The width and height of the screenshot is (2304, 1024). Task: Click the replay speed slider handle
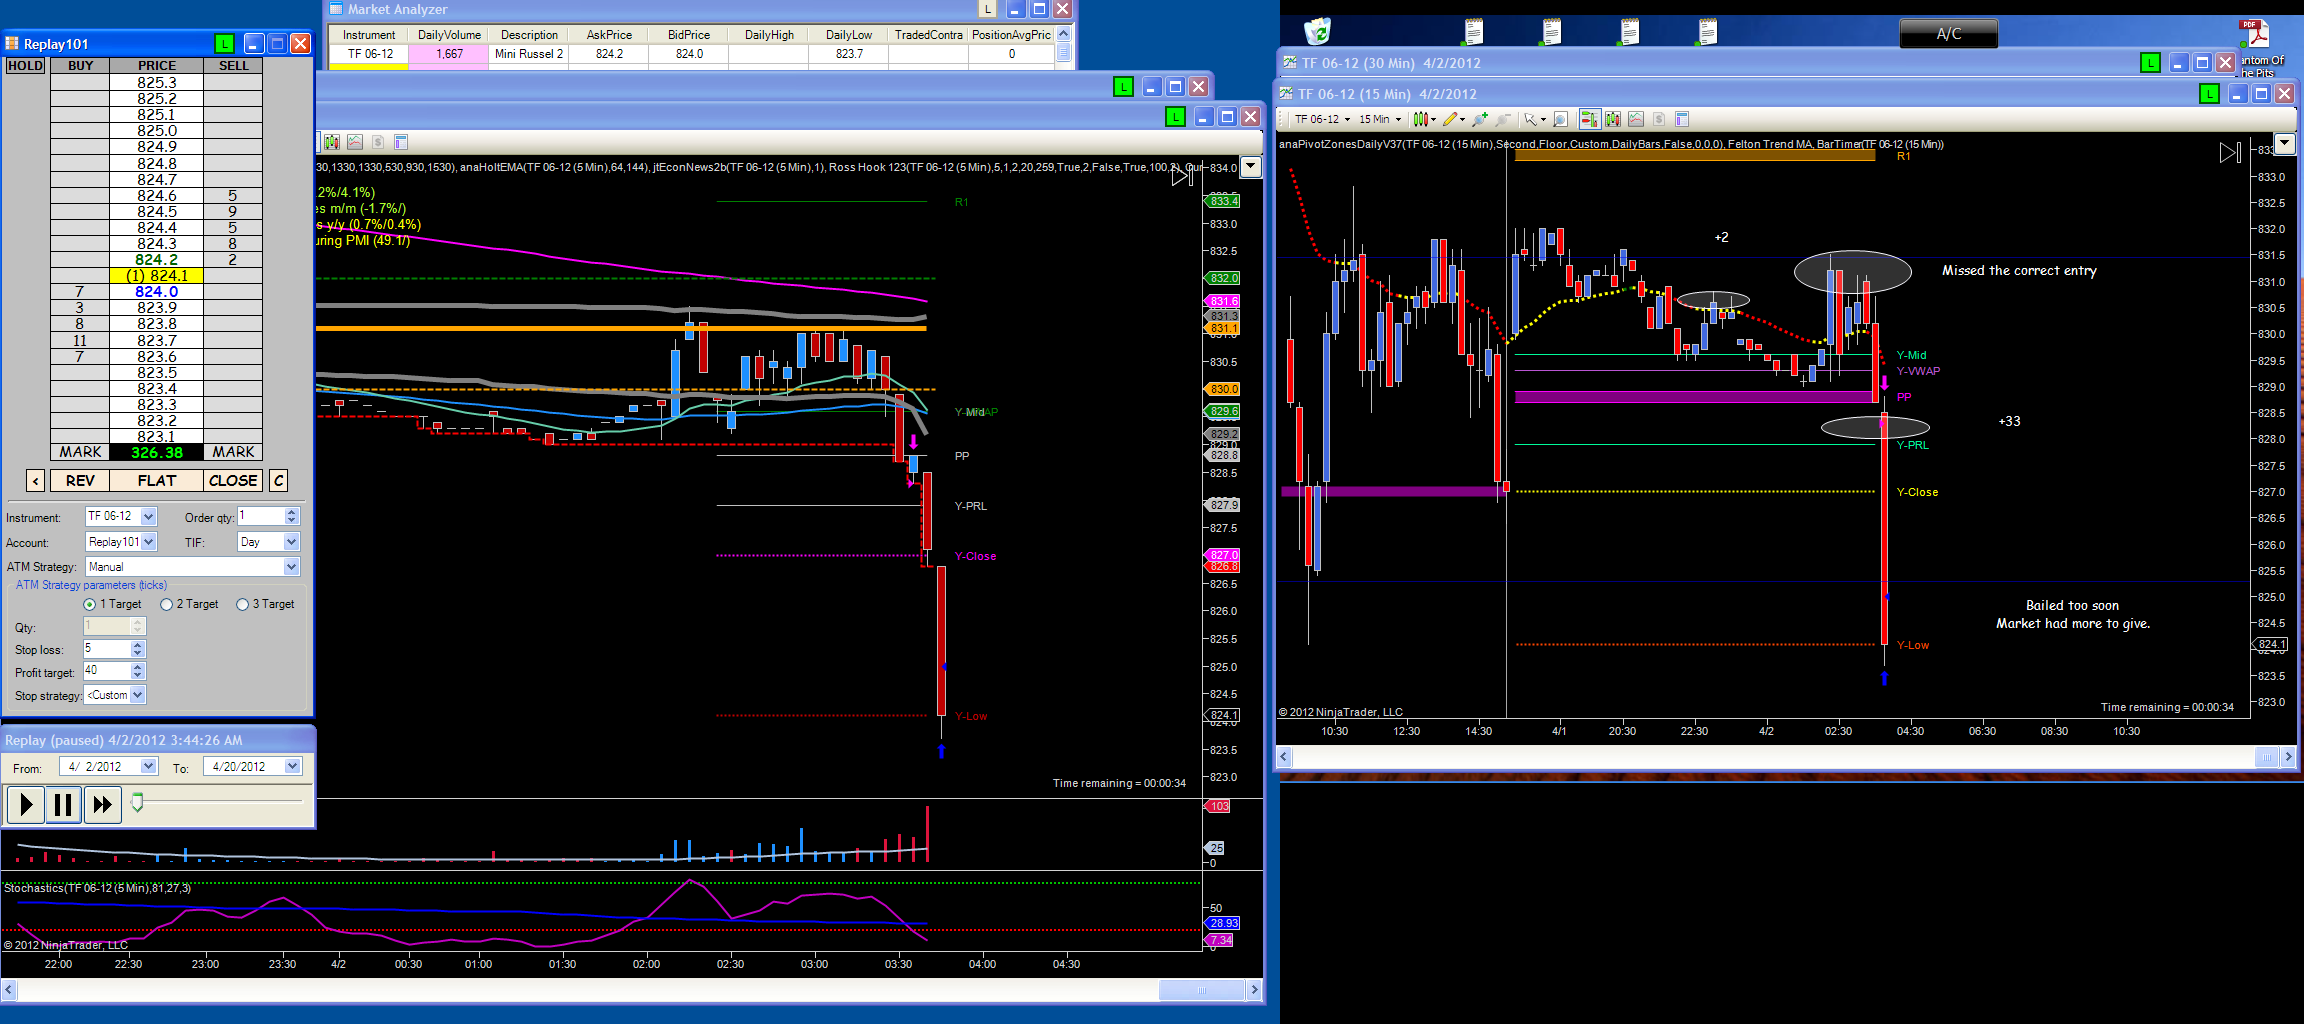tap(138, 801)
